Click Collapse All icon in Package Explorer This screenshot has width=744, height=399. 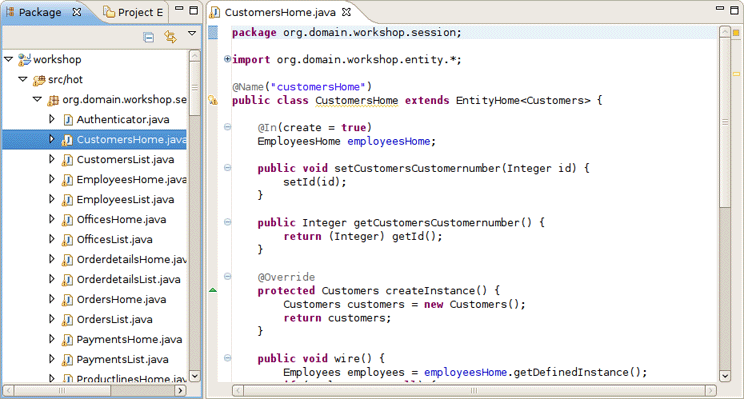click(149, 37)
